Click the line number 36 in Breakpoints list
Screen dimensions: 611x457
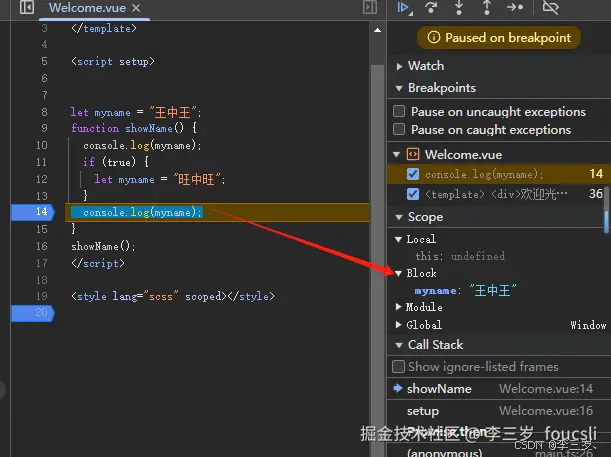point(596,194)
